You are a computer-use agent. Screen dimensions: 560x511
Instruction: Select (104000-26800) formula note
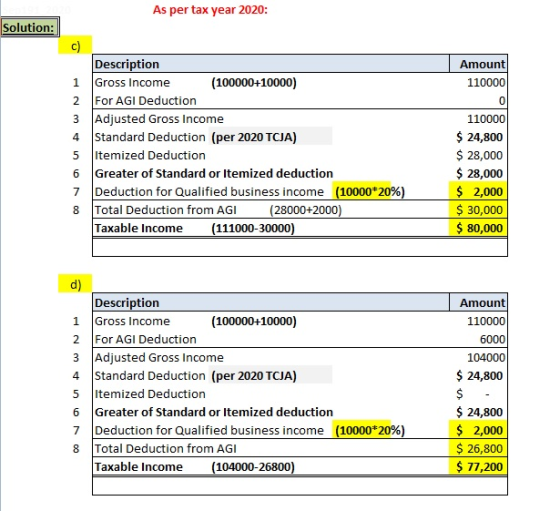coord(253,467)
